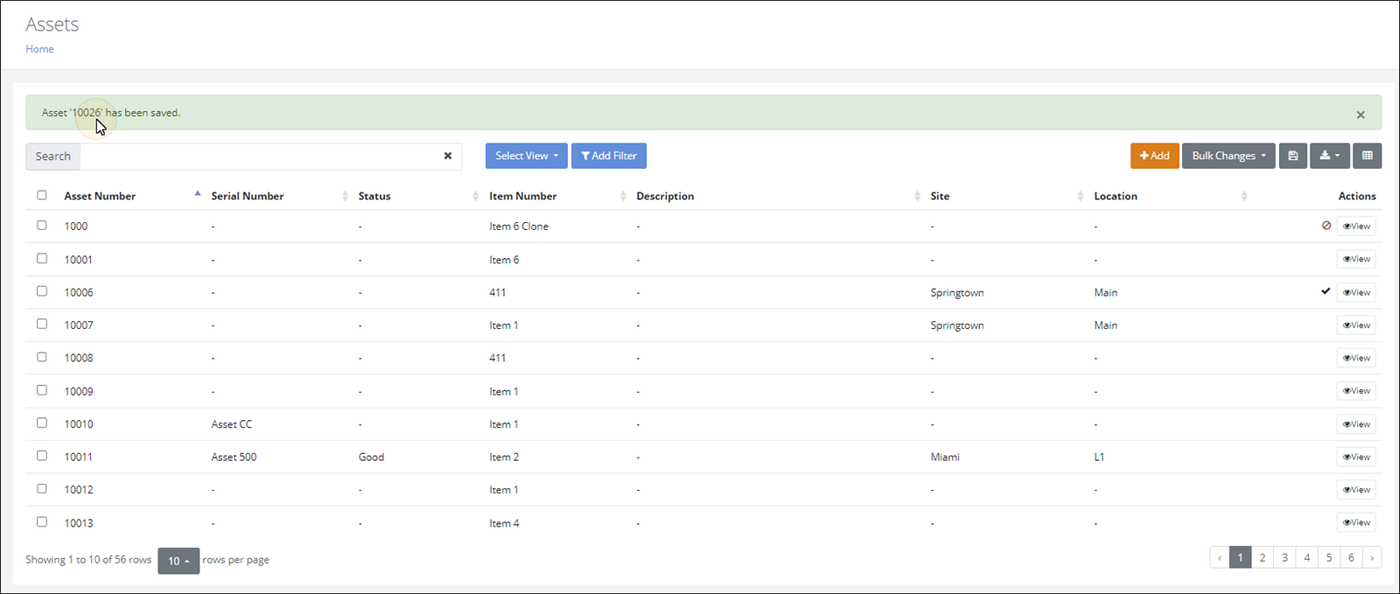Go to previous page arrow
This screenshot has width=1400, height=594.
(x=1219, y=558)
